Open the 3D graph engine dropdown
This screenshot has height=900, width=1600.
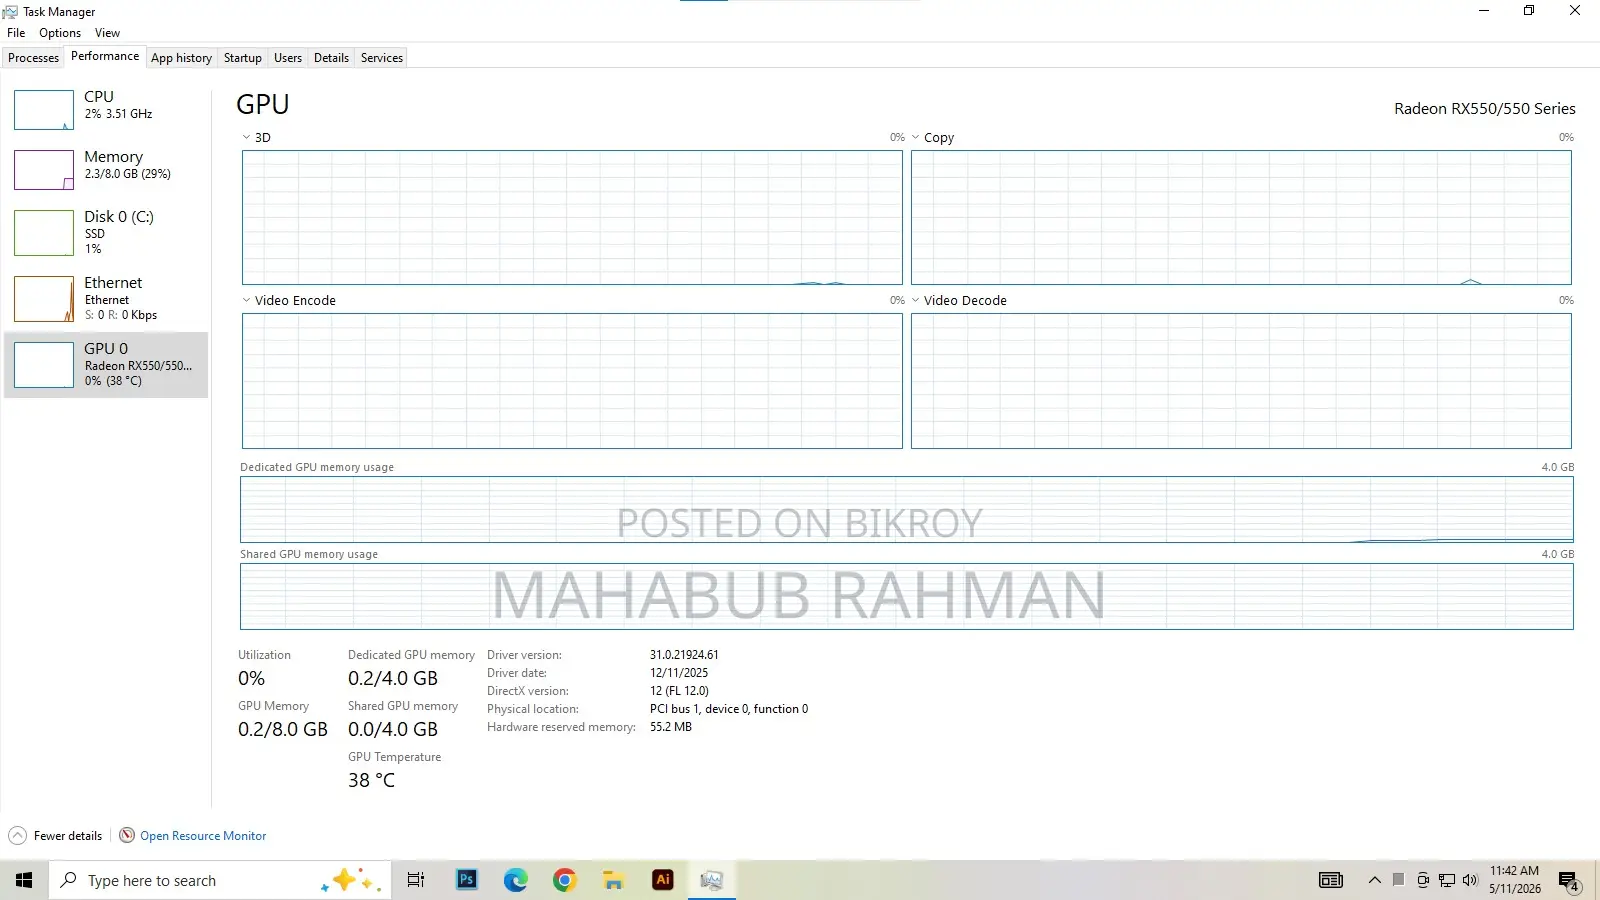[x=246, y=138]
